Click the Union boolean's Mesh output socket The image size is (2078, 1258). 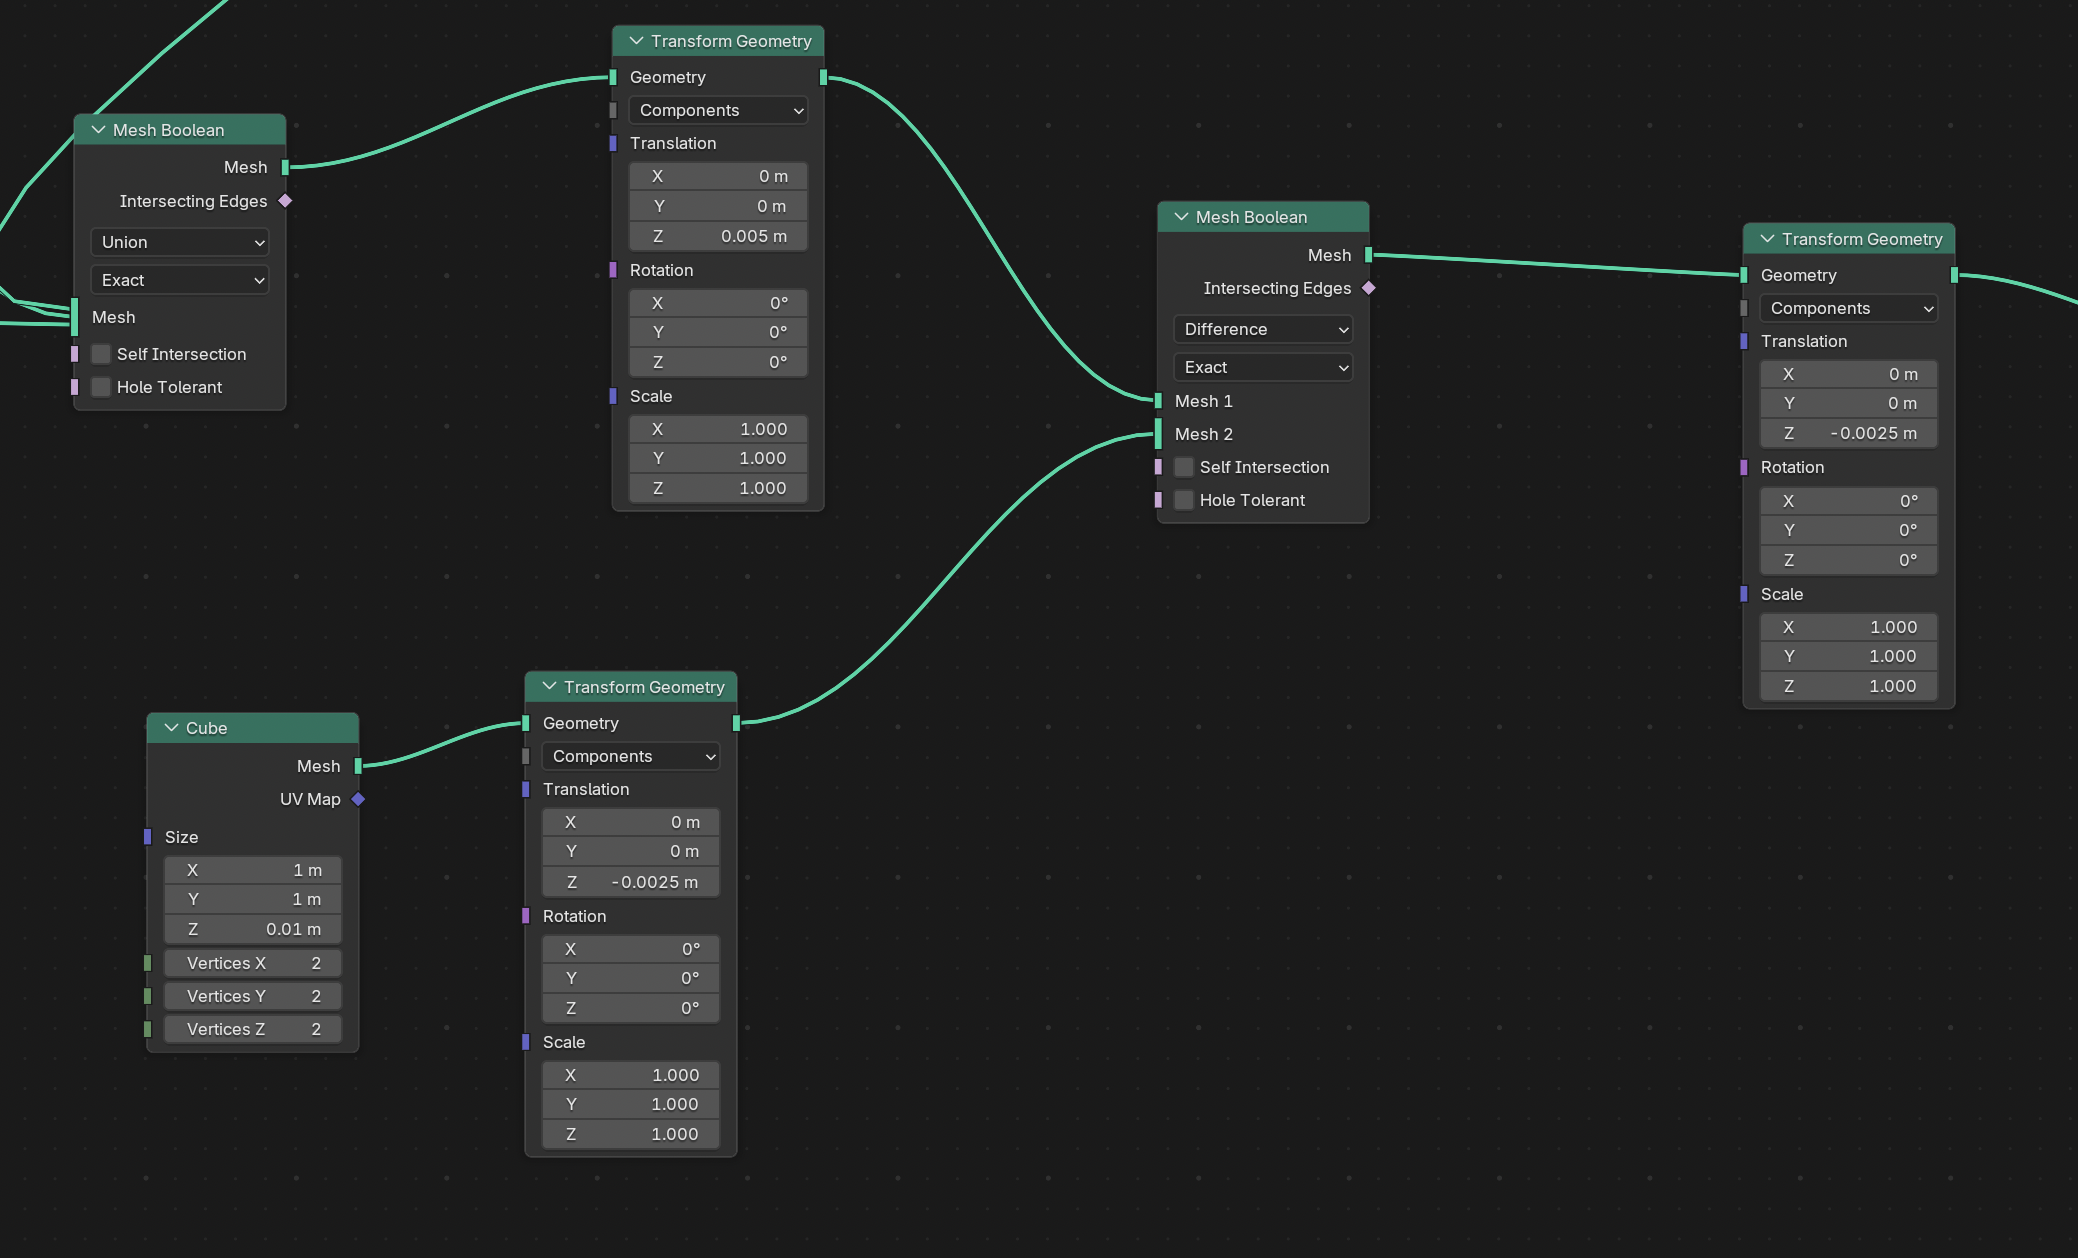[285, 167]
